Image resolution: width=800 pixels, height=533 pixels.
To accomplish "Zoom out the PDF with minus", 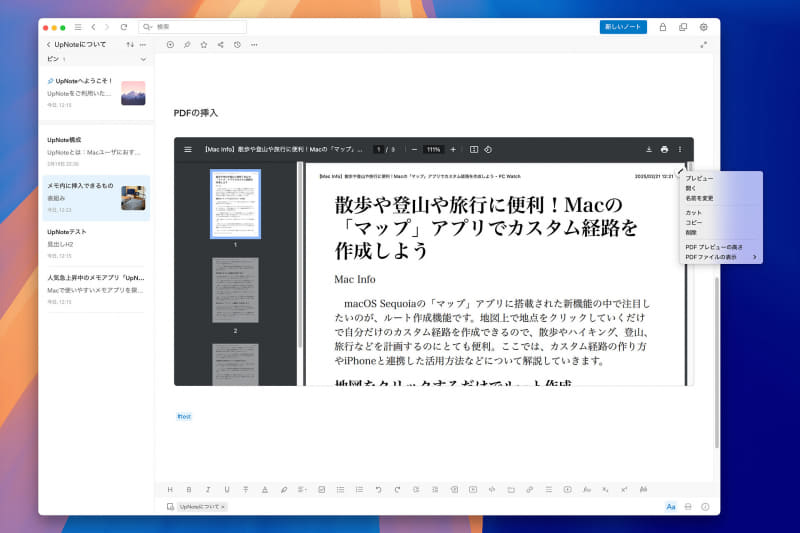I will (414, 149).
